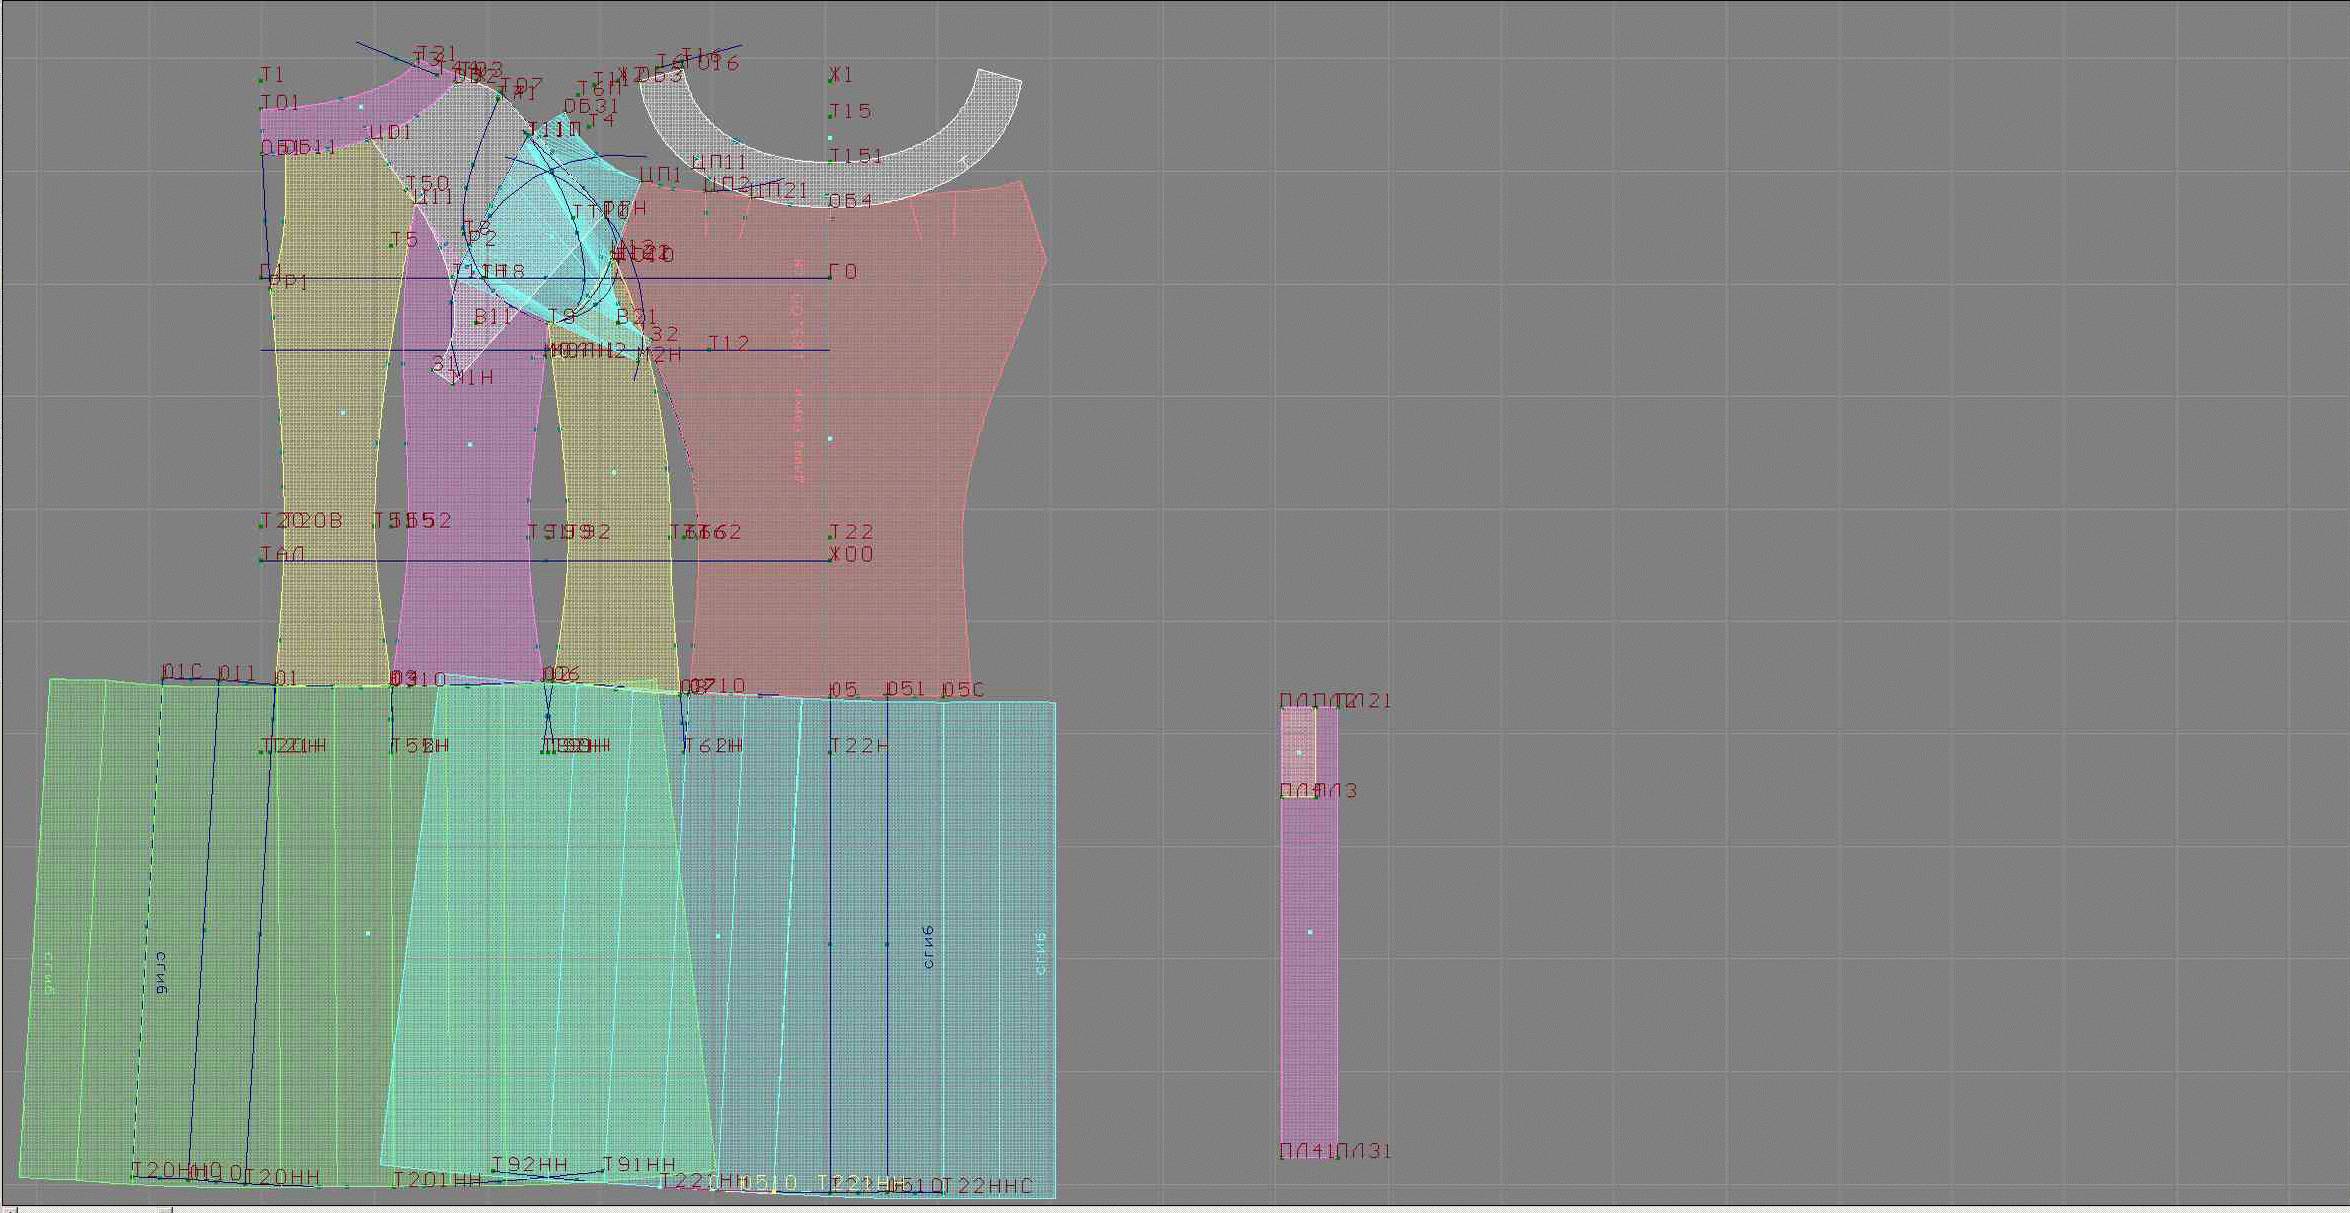The width and height of the screenshot is (2350, 1213).
Task: Select point label Т151
Action: [856, 156]
